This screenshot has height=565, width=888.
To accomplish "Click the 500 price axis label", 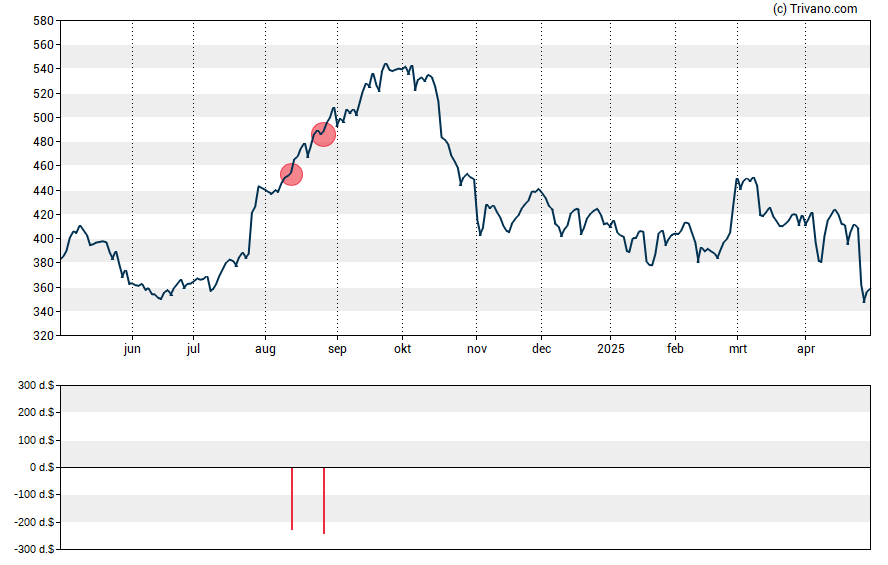I will 44,118.
